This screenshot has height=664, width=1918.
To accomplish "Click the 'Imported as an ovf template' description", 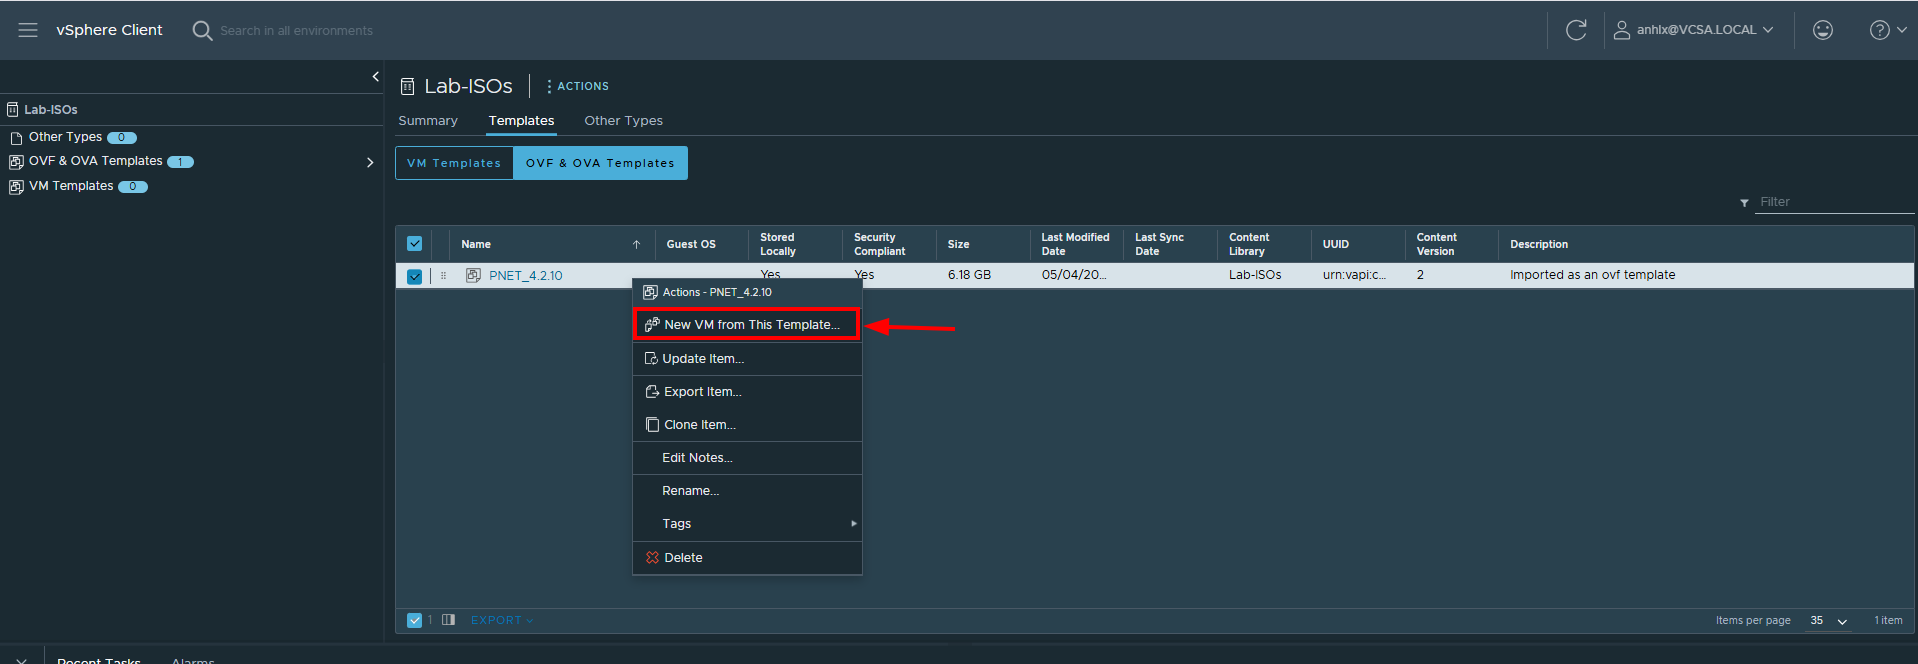I will [x=1592, y=275].
